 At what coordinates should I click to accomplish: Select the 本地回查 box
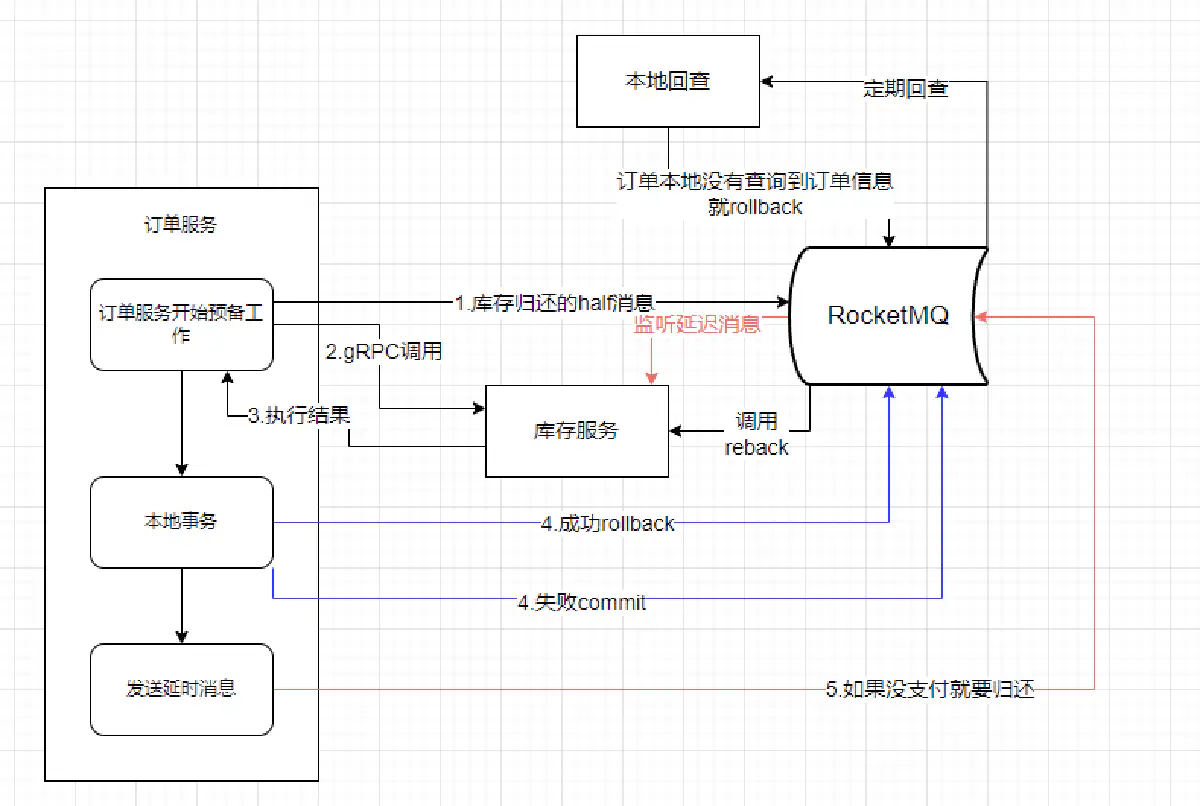667,82
